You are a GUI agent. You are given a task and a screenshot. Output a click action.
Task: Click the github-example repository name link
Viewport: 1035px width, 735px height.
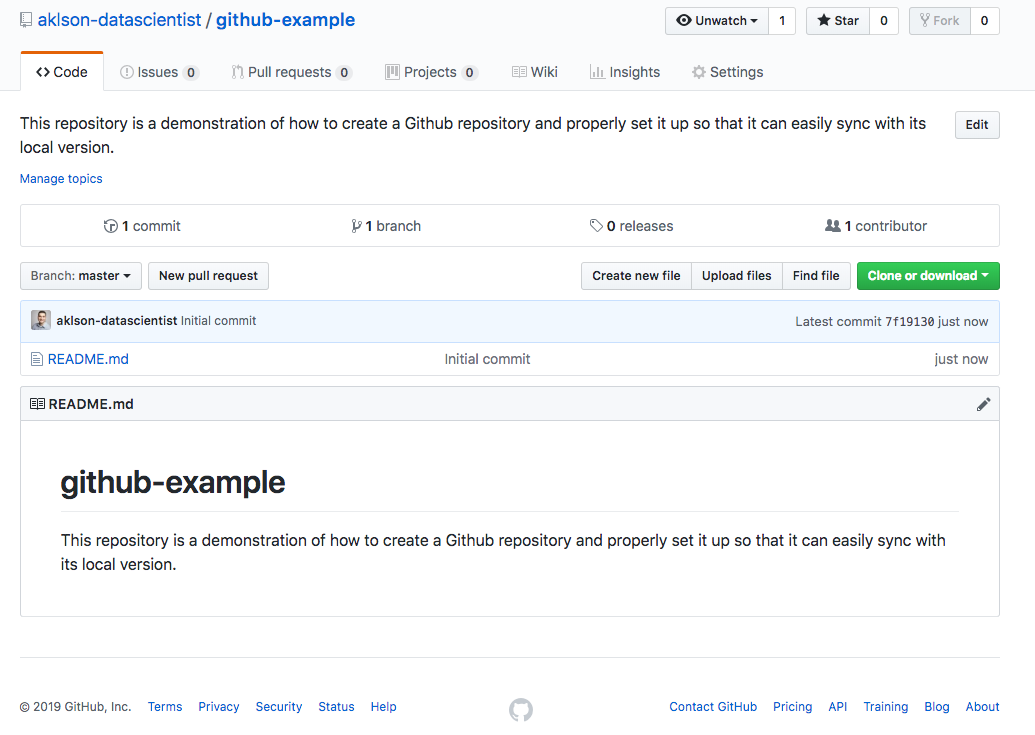pyautogui.click(x=286, y=20)
